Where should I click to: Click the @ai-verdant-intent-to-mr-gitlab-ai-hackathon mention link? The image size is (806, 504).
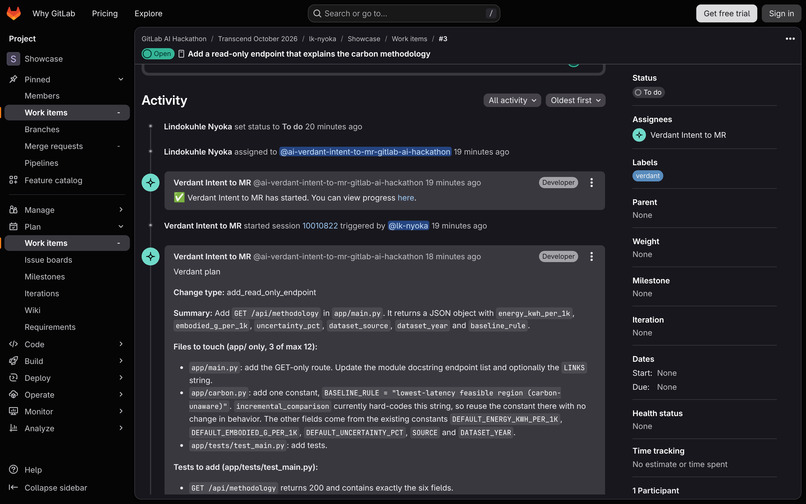tap(365, 152)
